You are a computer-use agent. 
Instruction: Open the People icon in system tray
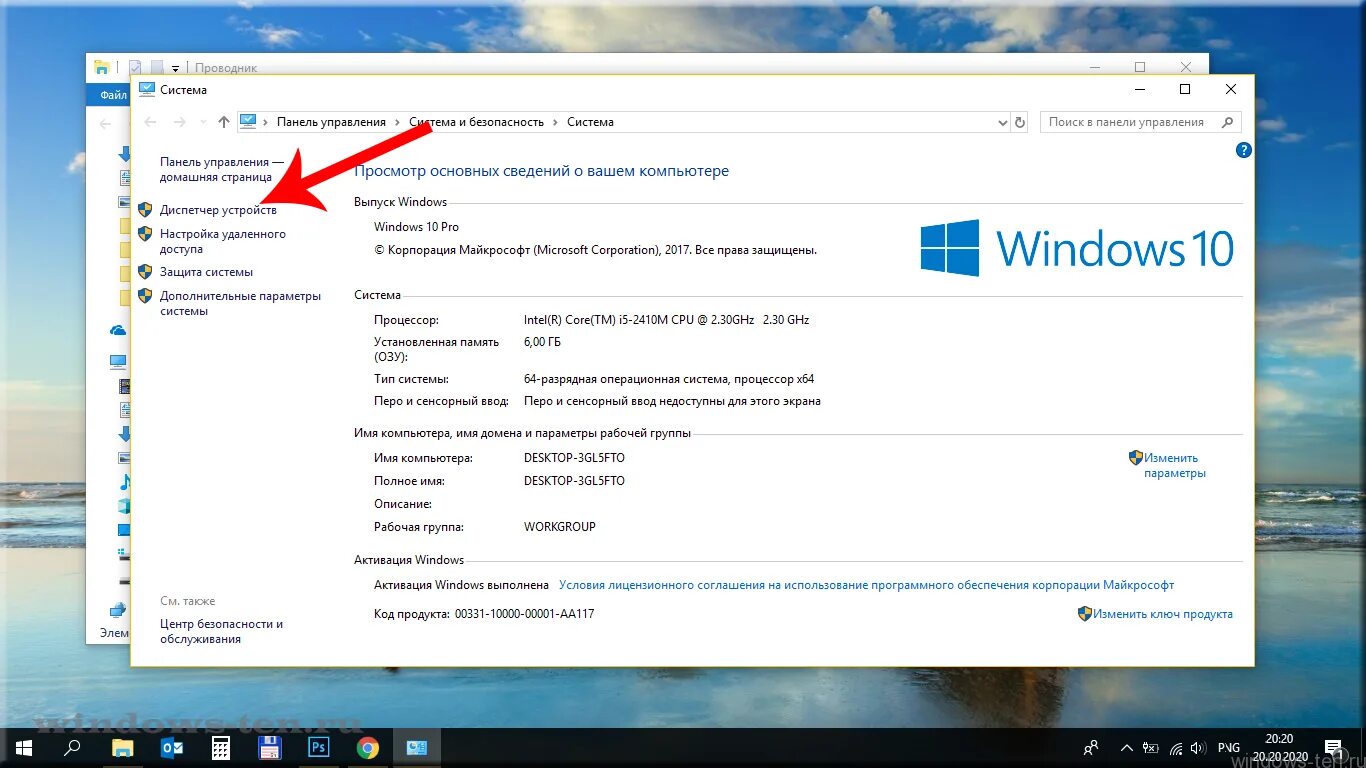click(1091, 747)
